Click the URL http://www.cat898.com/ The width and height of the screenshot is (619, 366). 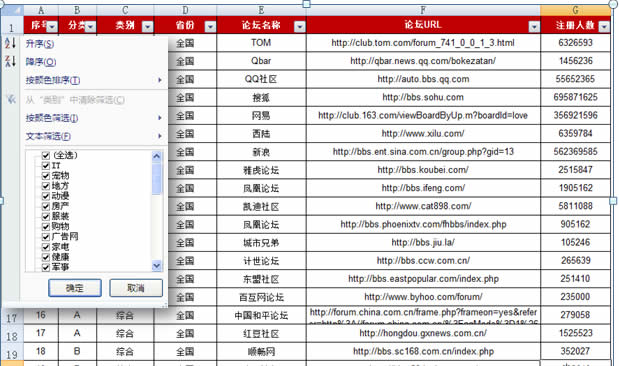(423, 206)
